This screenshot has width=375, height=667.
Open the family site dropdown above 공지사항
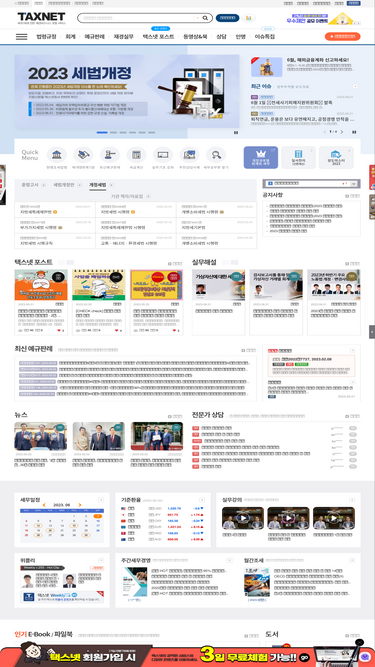311,183
